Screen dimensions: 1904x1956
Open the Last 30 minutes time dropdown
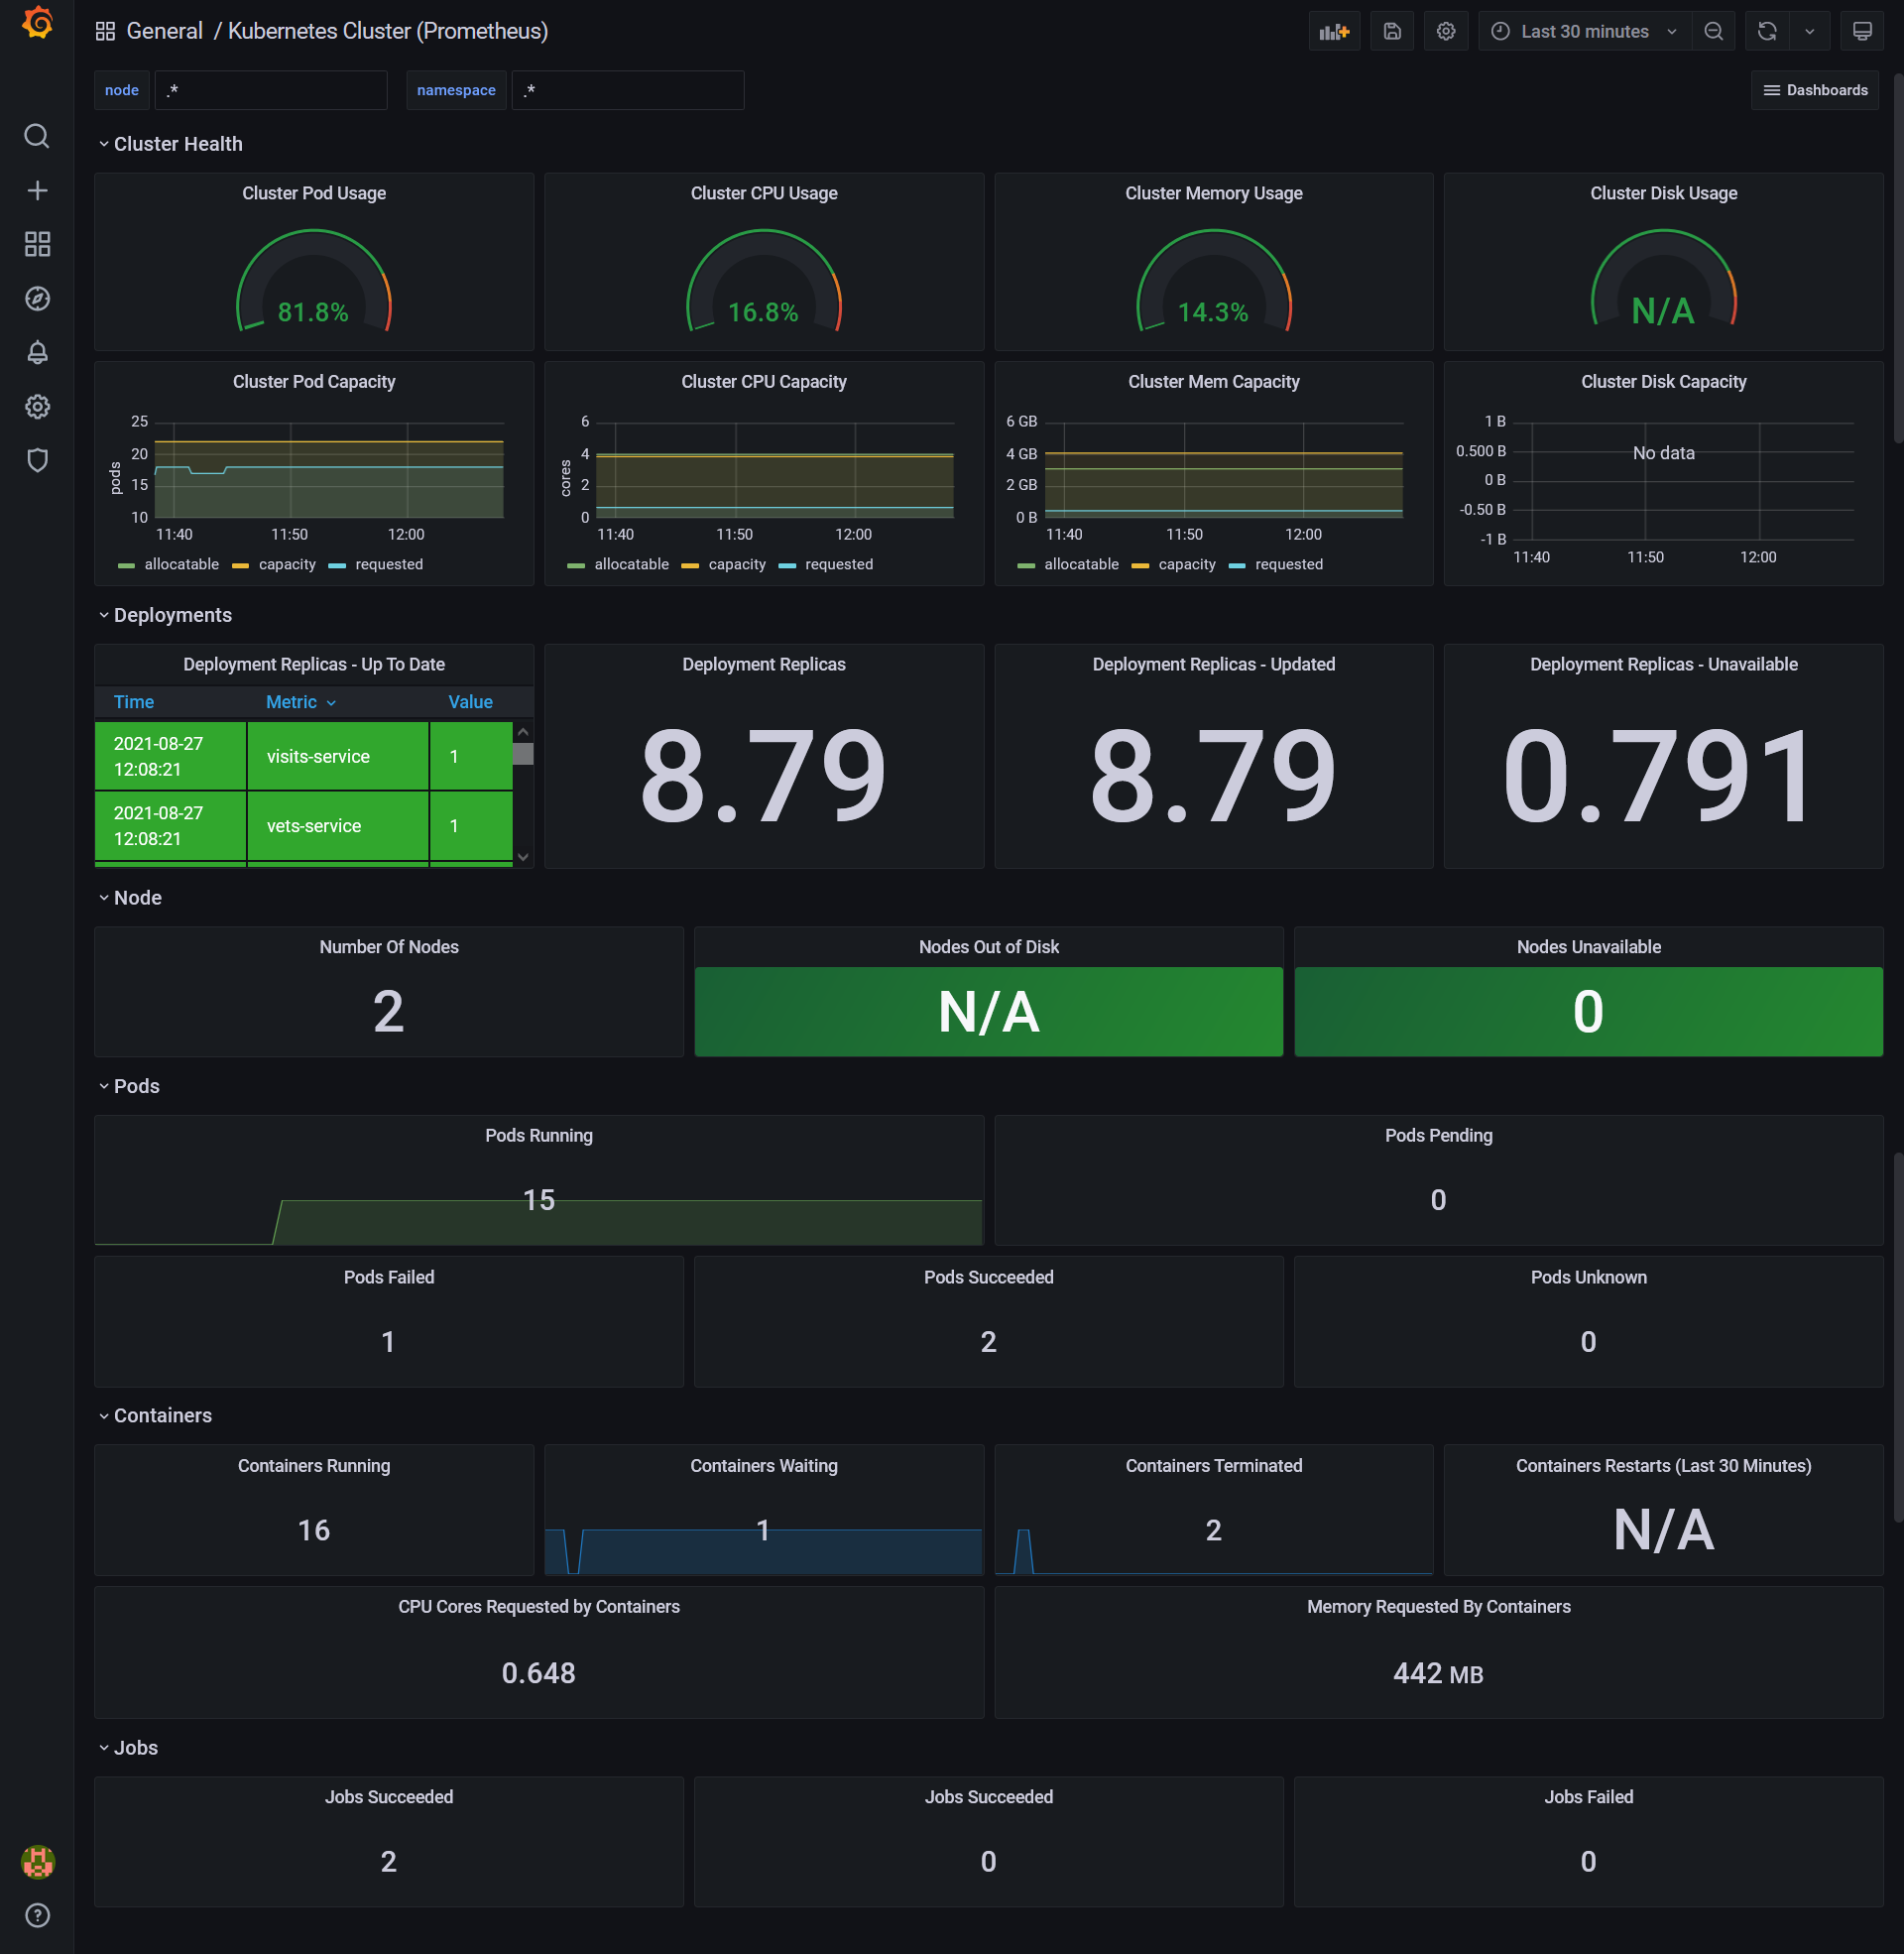pos(1581,32)
